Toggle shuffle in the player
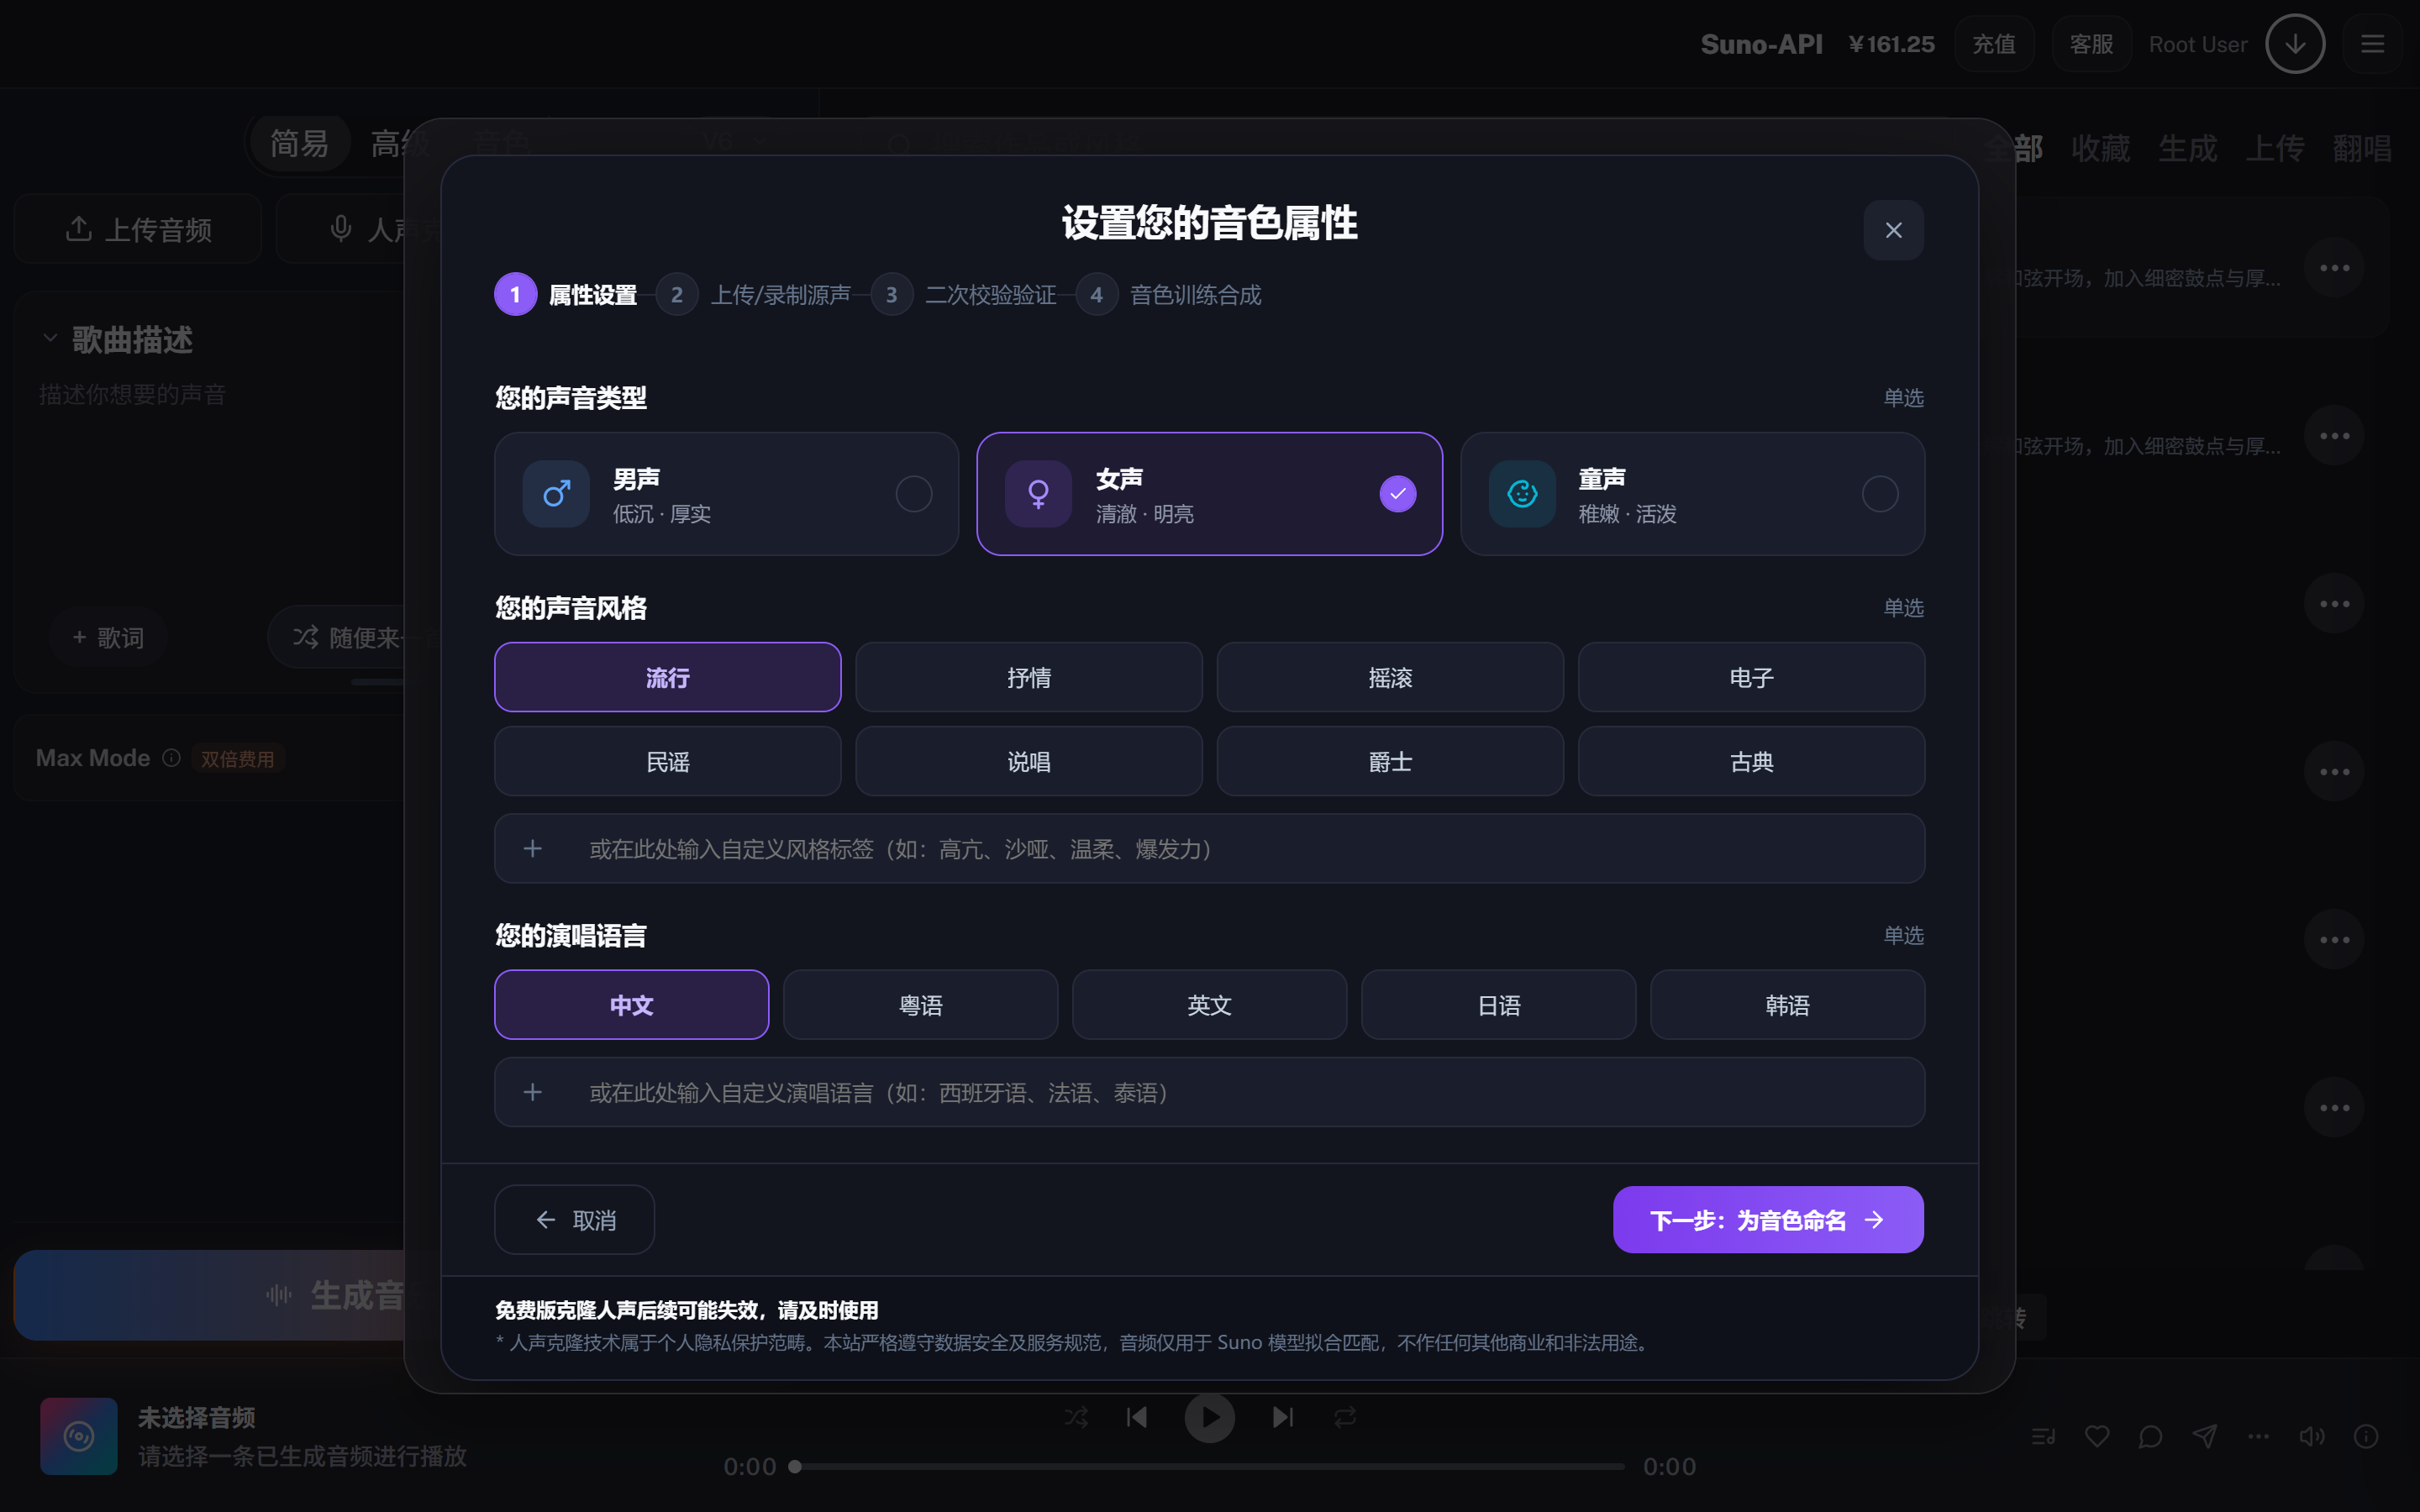2420x1512 pixels. click(x=1076, y=1416)
